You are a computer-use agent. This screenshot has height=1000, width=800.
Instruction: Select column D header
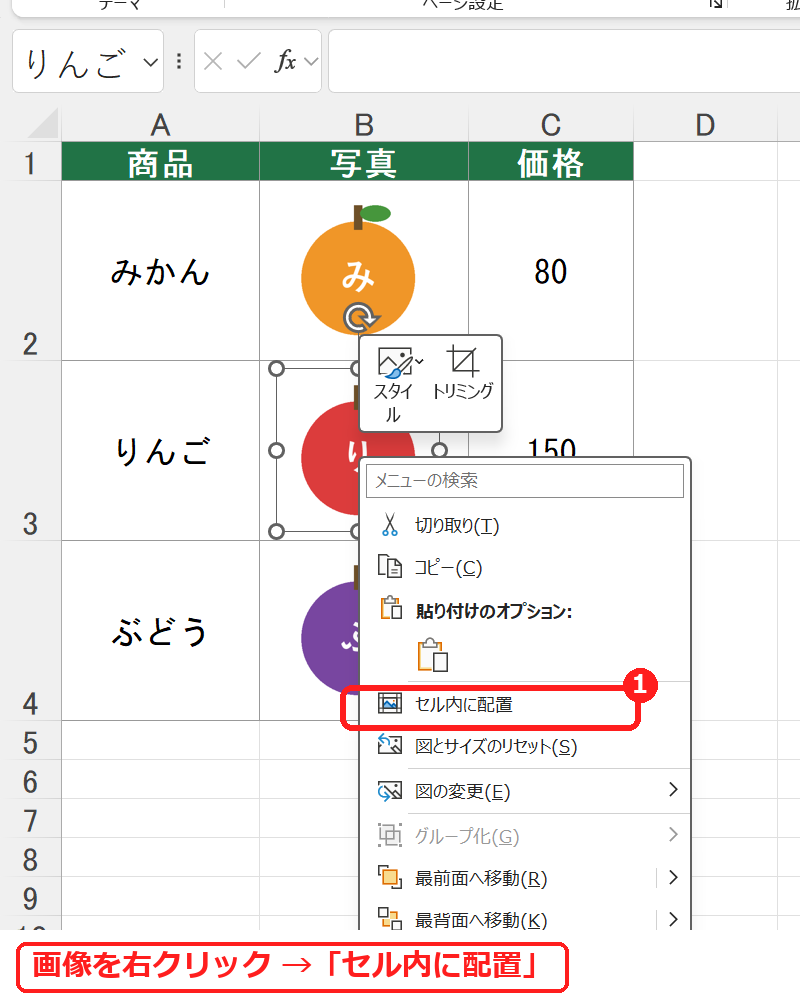point(705,125)
